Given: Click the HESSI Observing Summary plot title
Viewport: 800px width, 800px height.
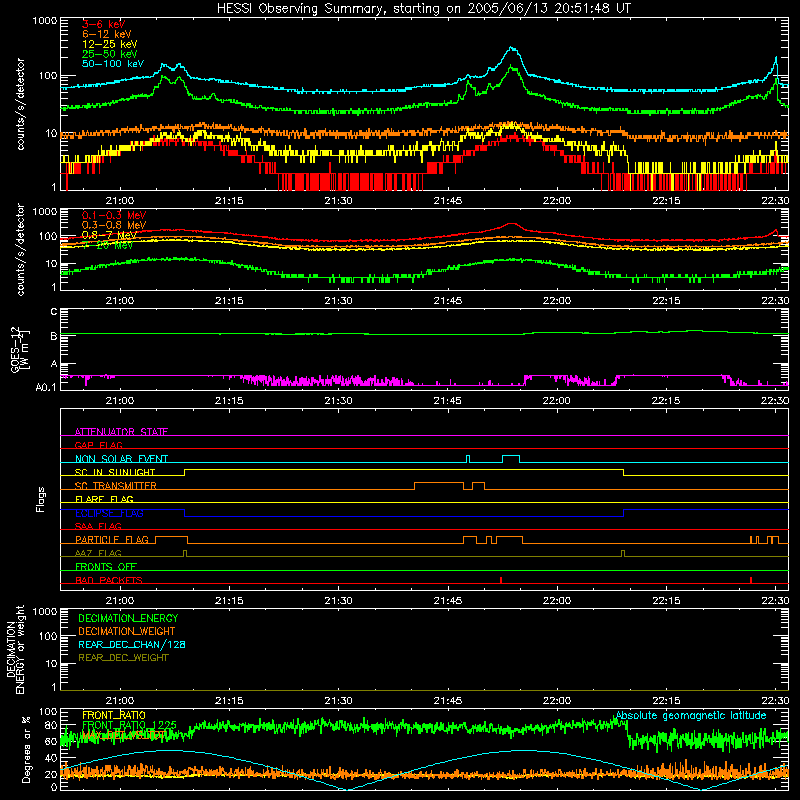Looking at the screenshot, I should (x=423, y=8).
